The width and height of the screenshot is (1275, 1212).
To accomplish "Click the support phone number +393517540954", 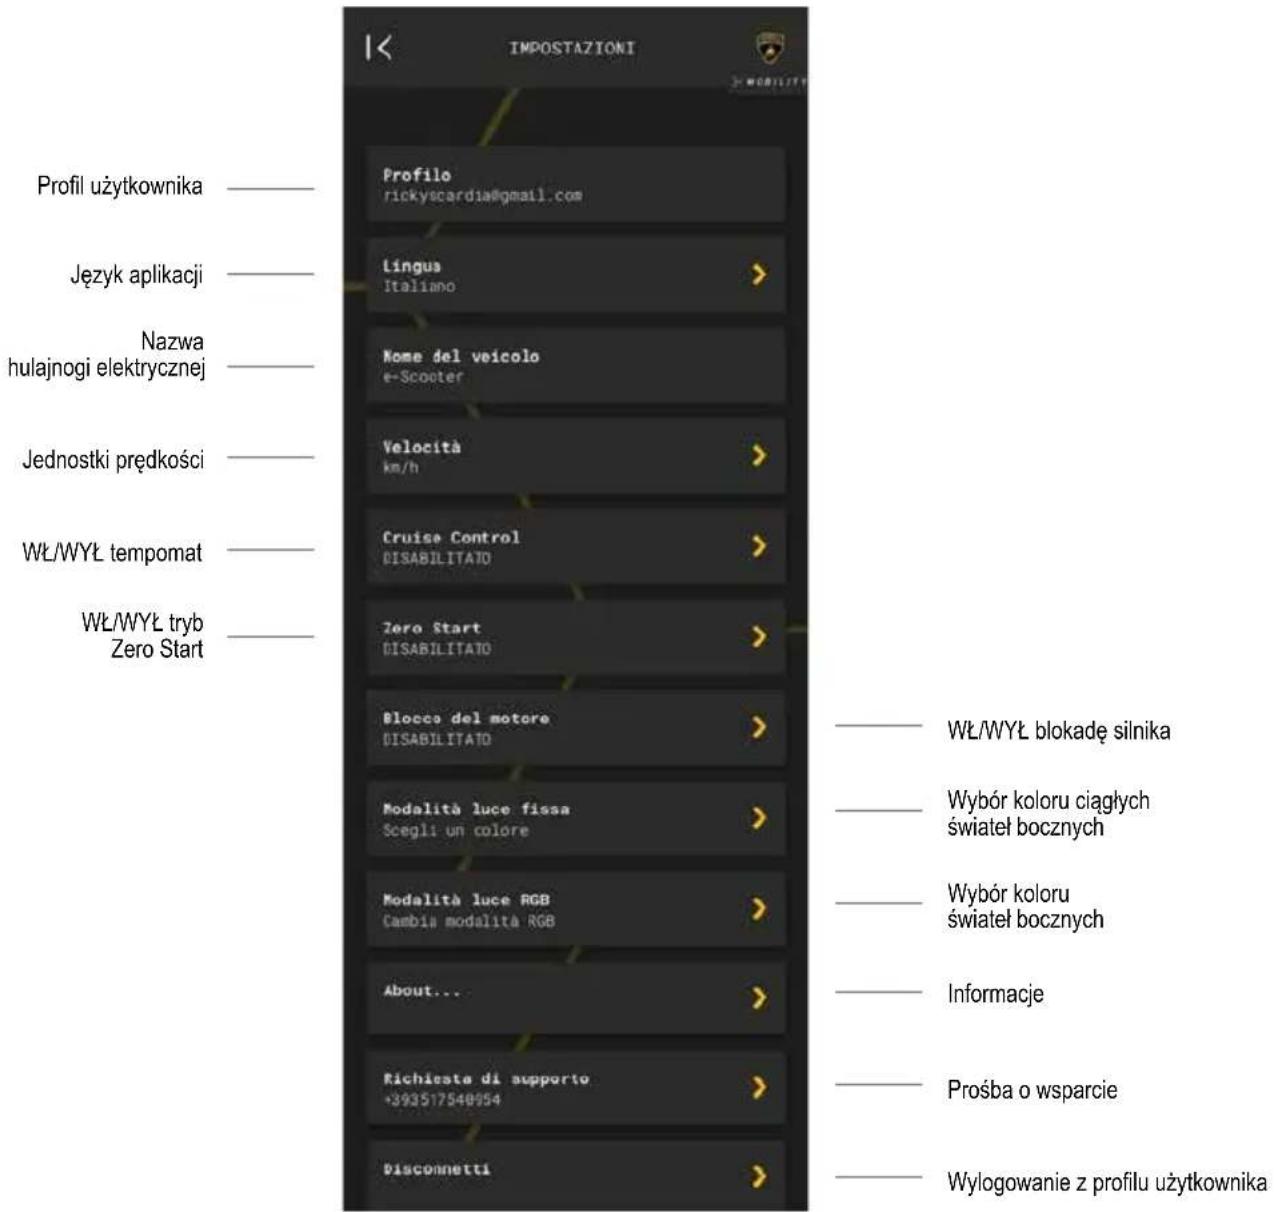I will [442, 1100].
